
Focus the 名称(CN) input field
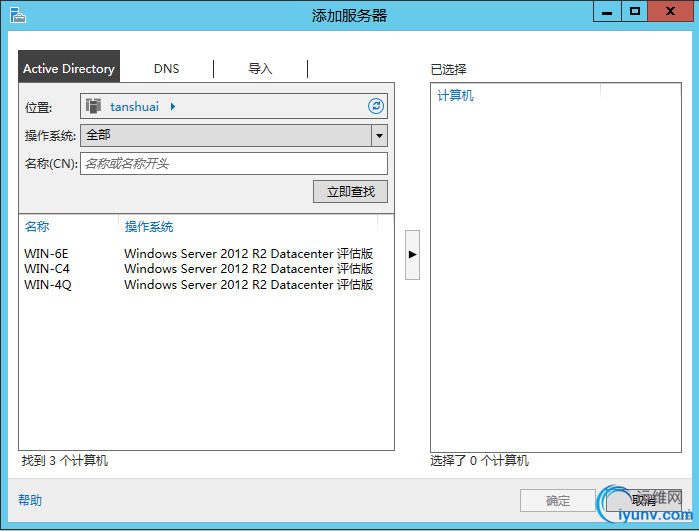coord(234,164)
